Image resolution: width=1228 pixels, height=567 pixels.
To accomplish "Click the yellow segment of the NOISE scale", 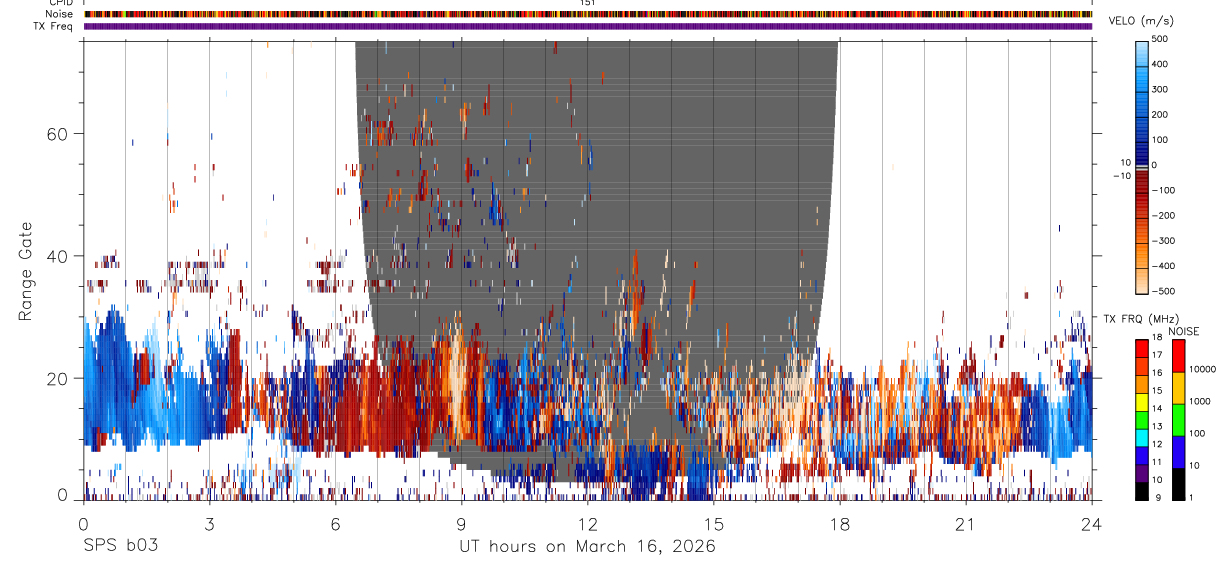I will 1179,388.
